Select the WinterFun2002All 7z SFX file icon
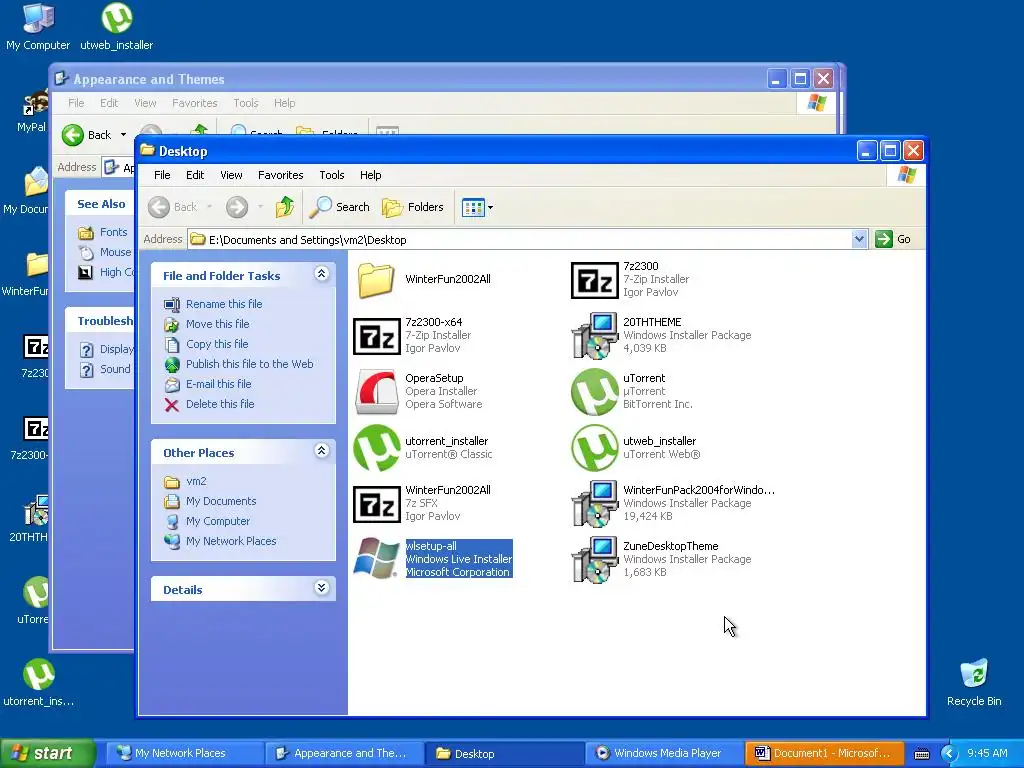Viewport: 1024px width, 768px height. [x=376, y=504]
